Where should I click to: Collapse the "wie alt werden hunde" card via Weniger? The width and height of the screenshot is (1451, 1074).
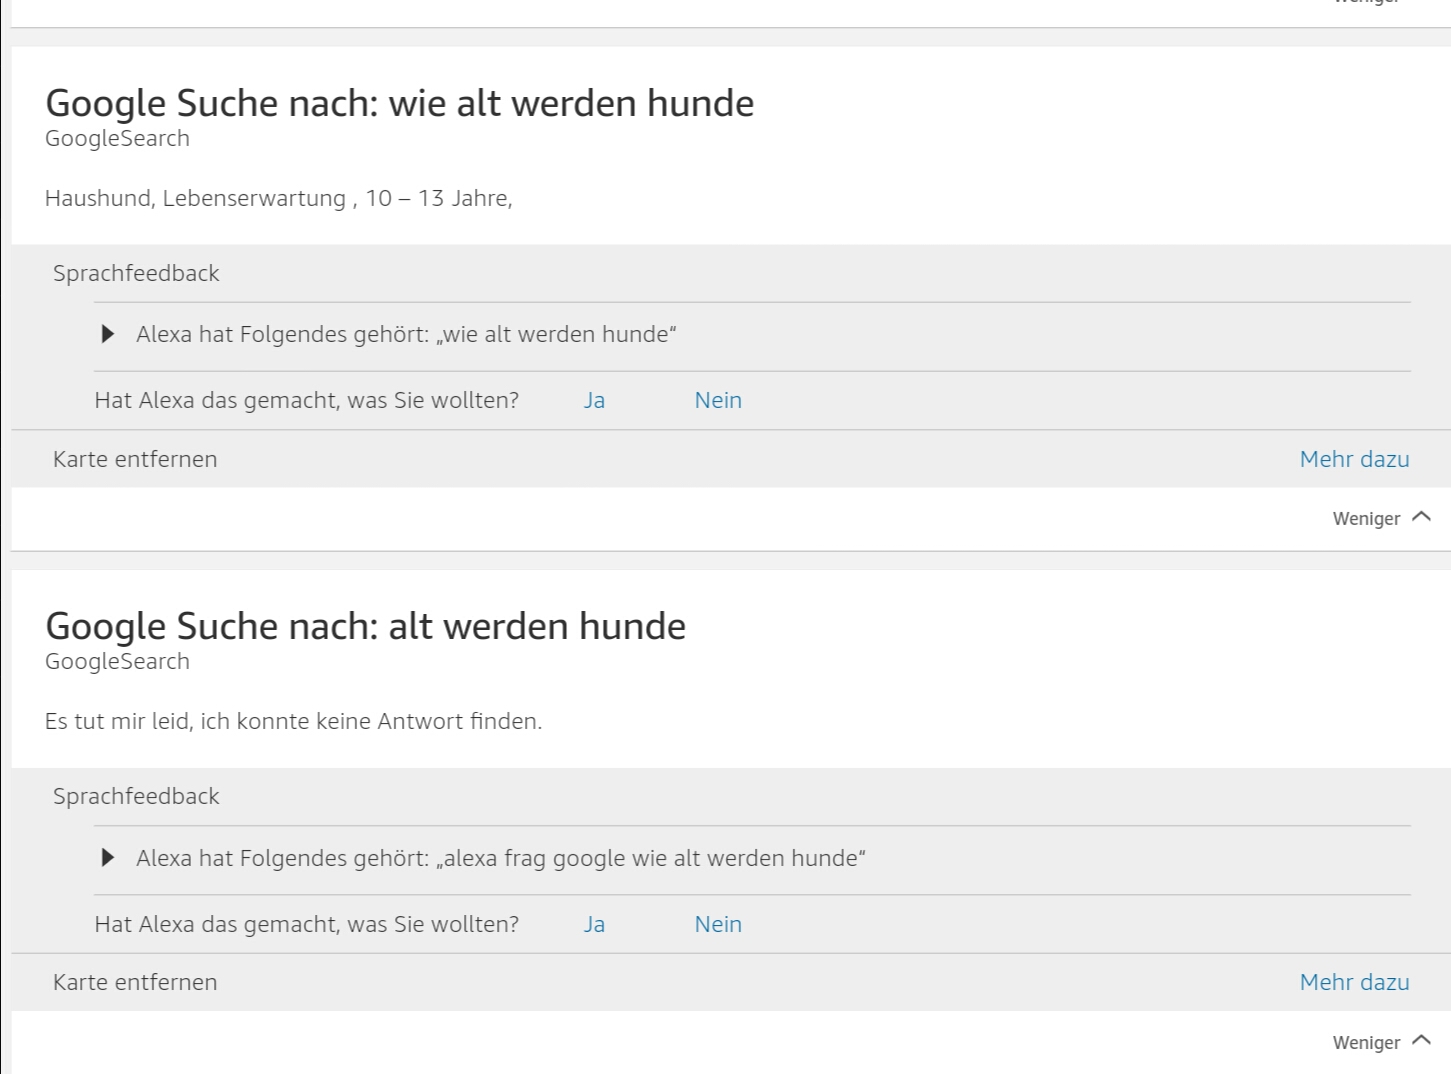1381,518
